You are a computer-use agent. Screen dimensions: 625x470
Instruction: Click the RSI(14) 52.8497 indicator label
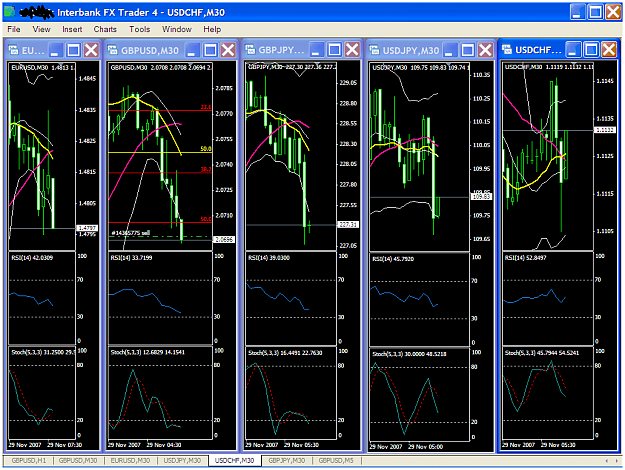tap(525, 258)
